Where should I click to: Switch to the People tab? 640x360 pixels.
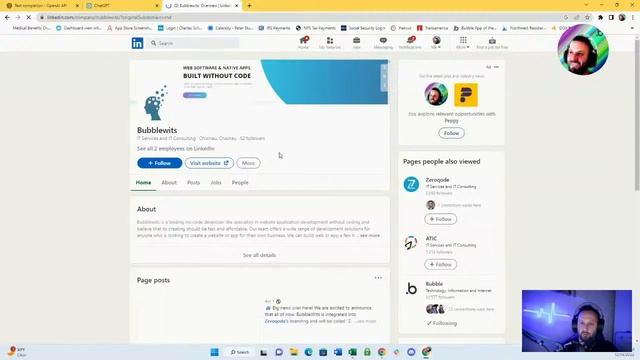click(240, 182)
